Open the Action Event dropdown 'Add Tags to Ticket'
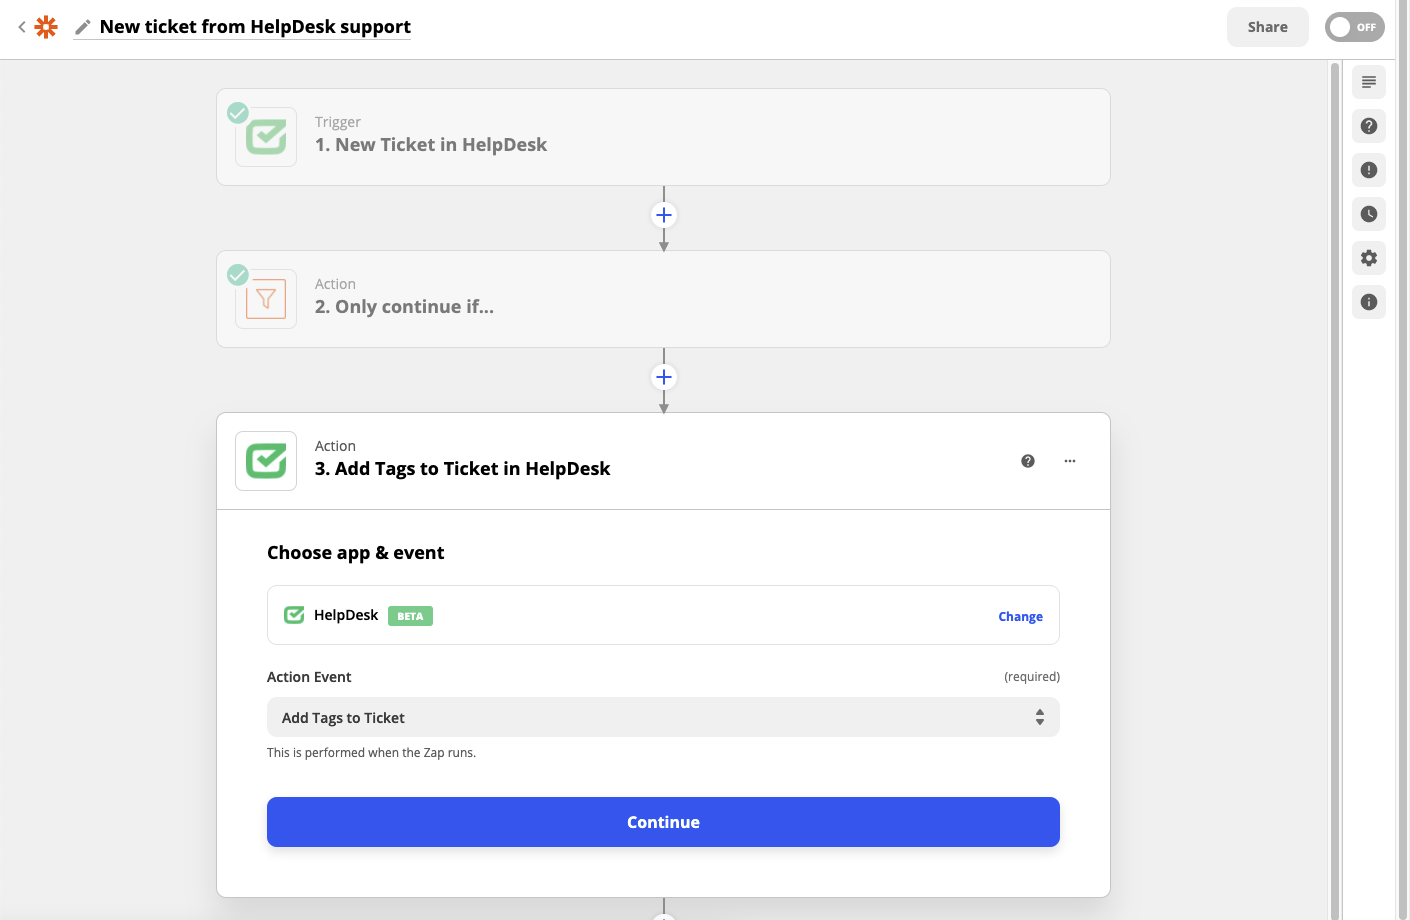 click(x=663, y=717)
